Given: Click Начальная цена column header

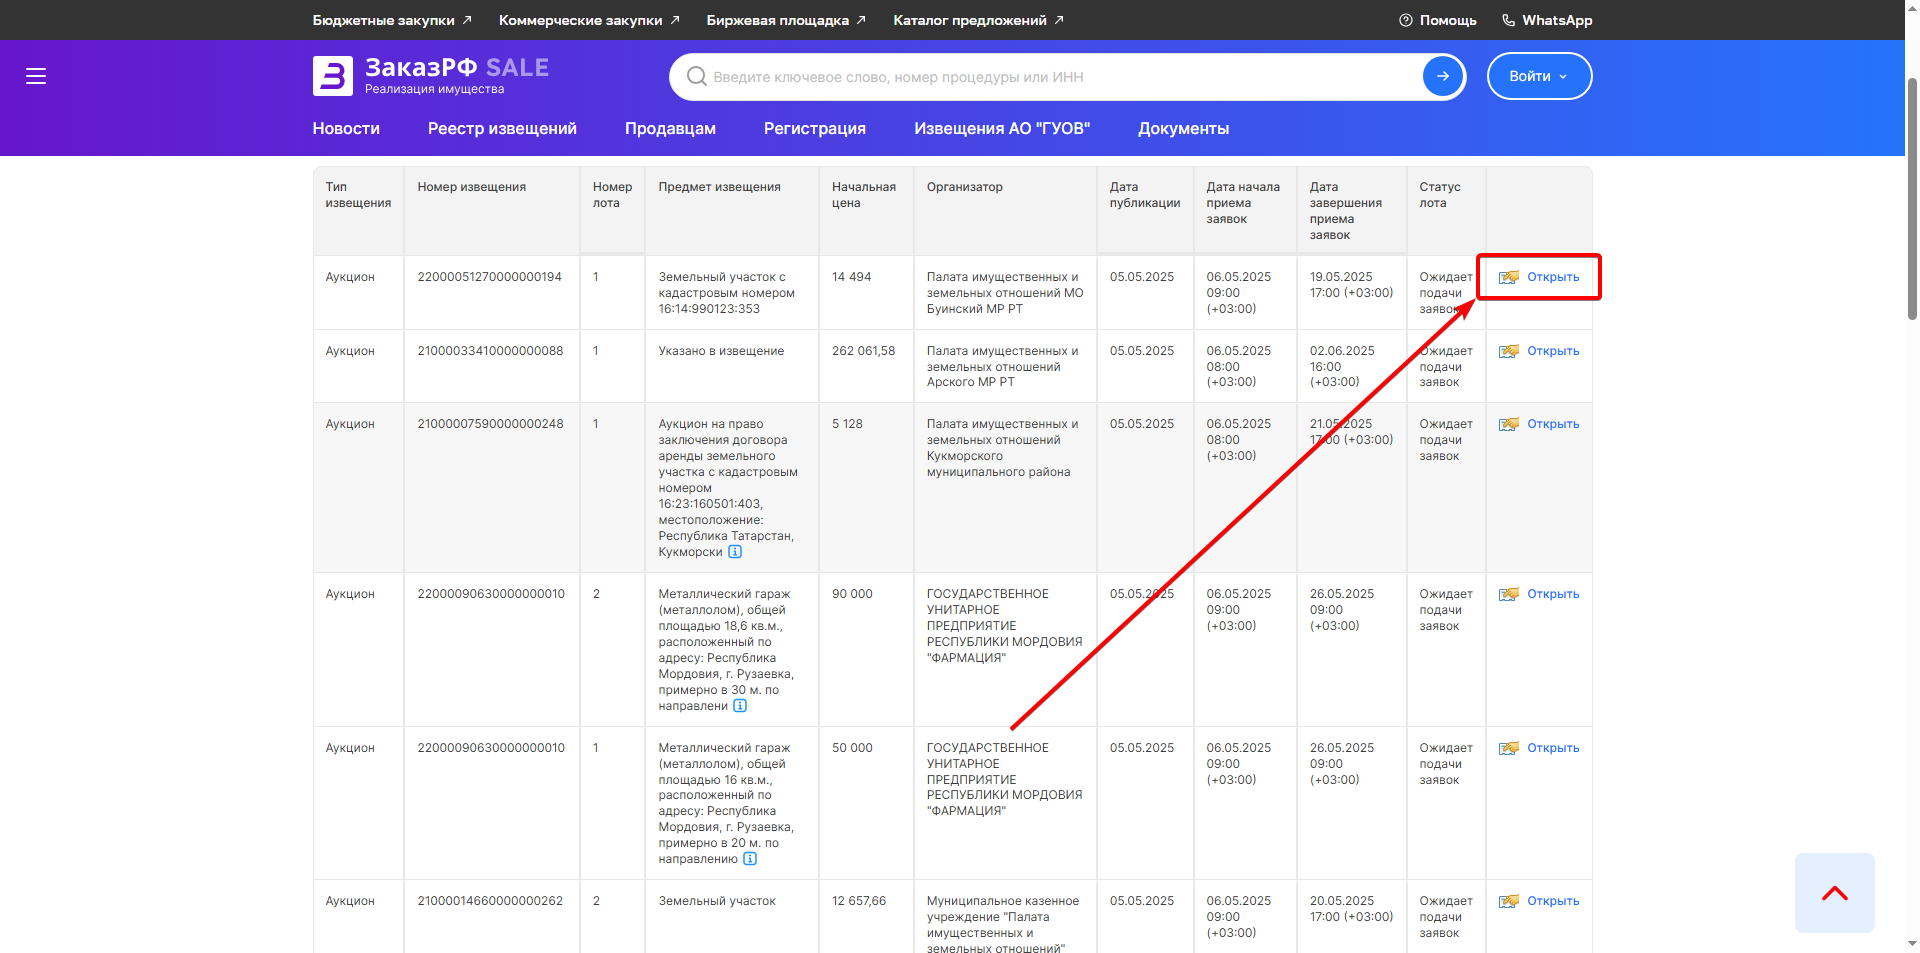Looking at the screenshot, I should 863,195.
